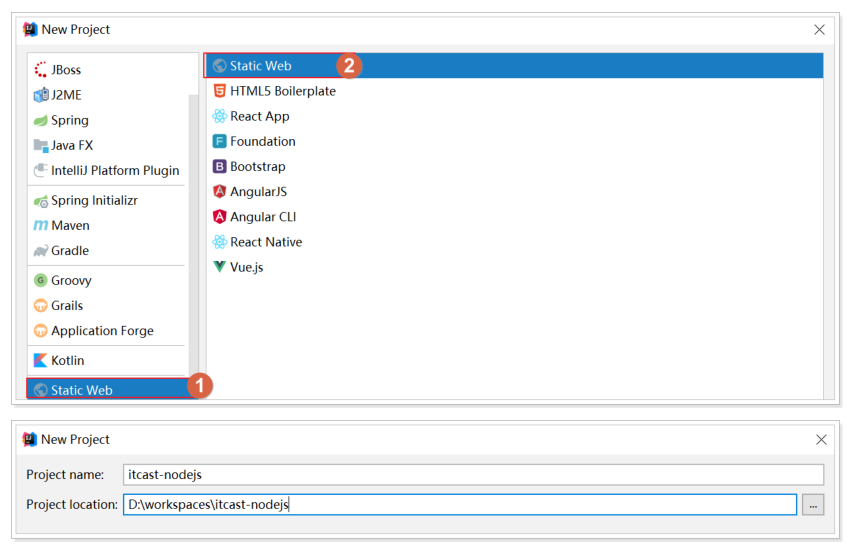Click the Application Forge icon
This screenshot has height=550, width=852.
coord(41,330)
